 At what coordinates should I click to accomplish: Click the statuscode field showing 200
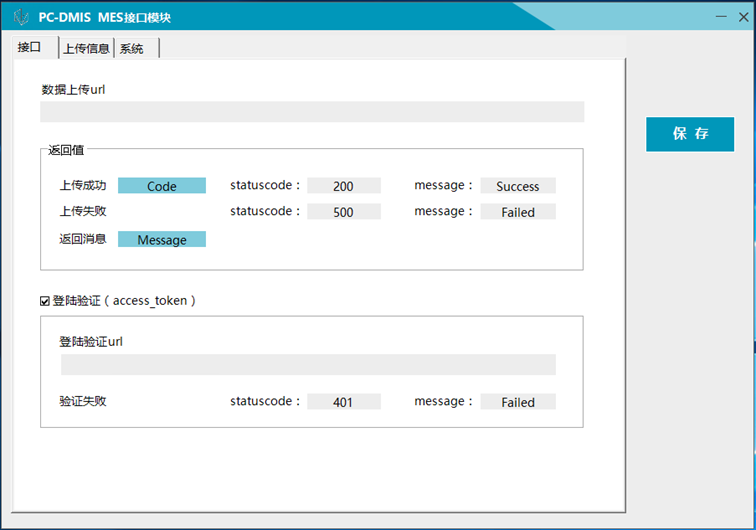click(x=343, y=186)
